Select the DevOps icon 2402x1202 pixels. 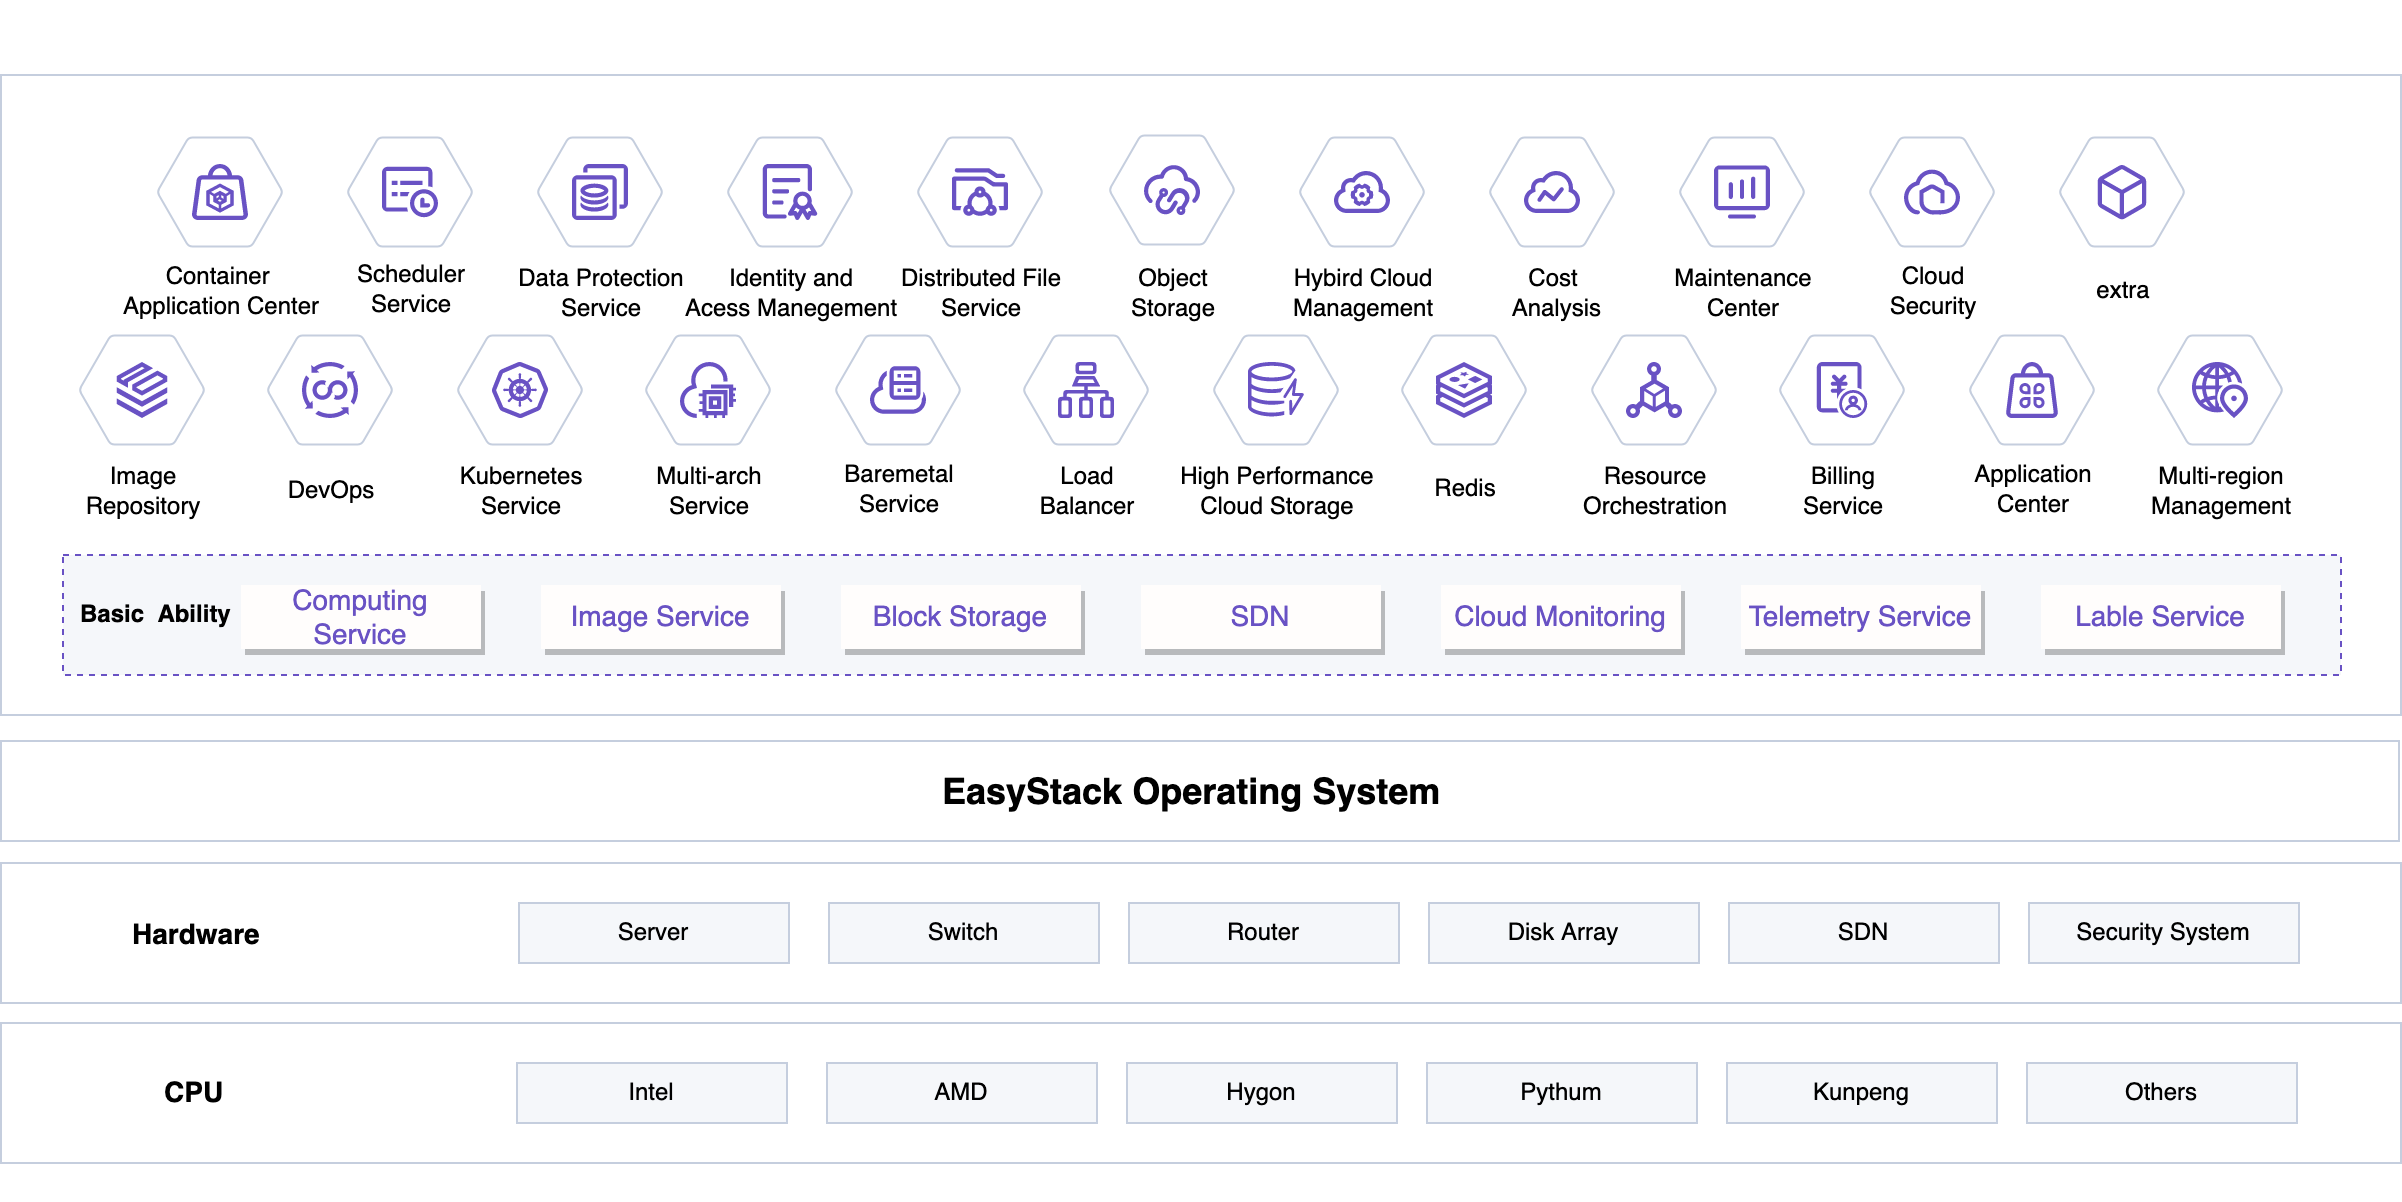(x=330, y=390)
